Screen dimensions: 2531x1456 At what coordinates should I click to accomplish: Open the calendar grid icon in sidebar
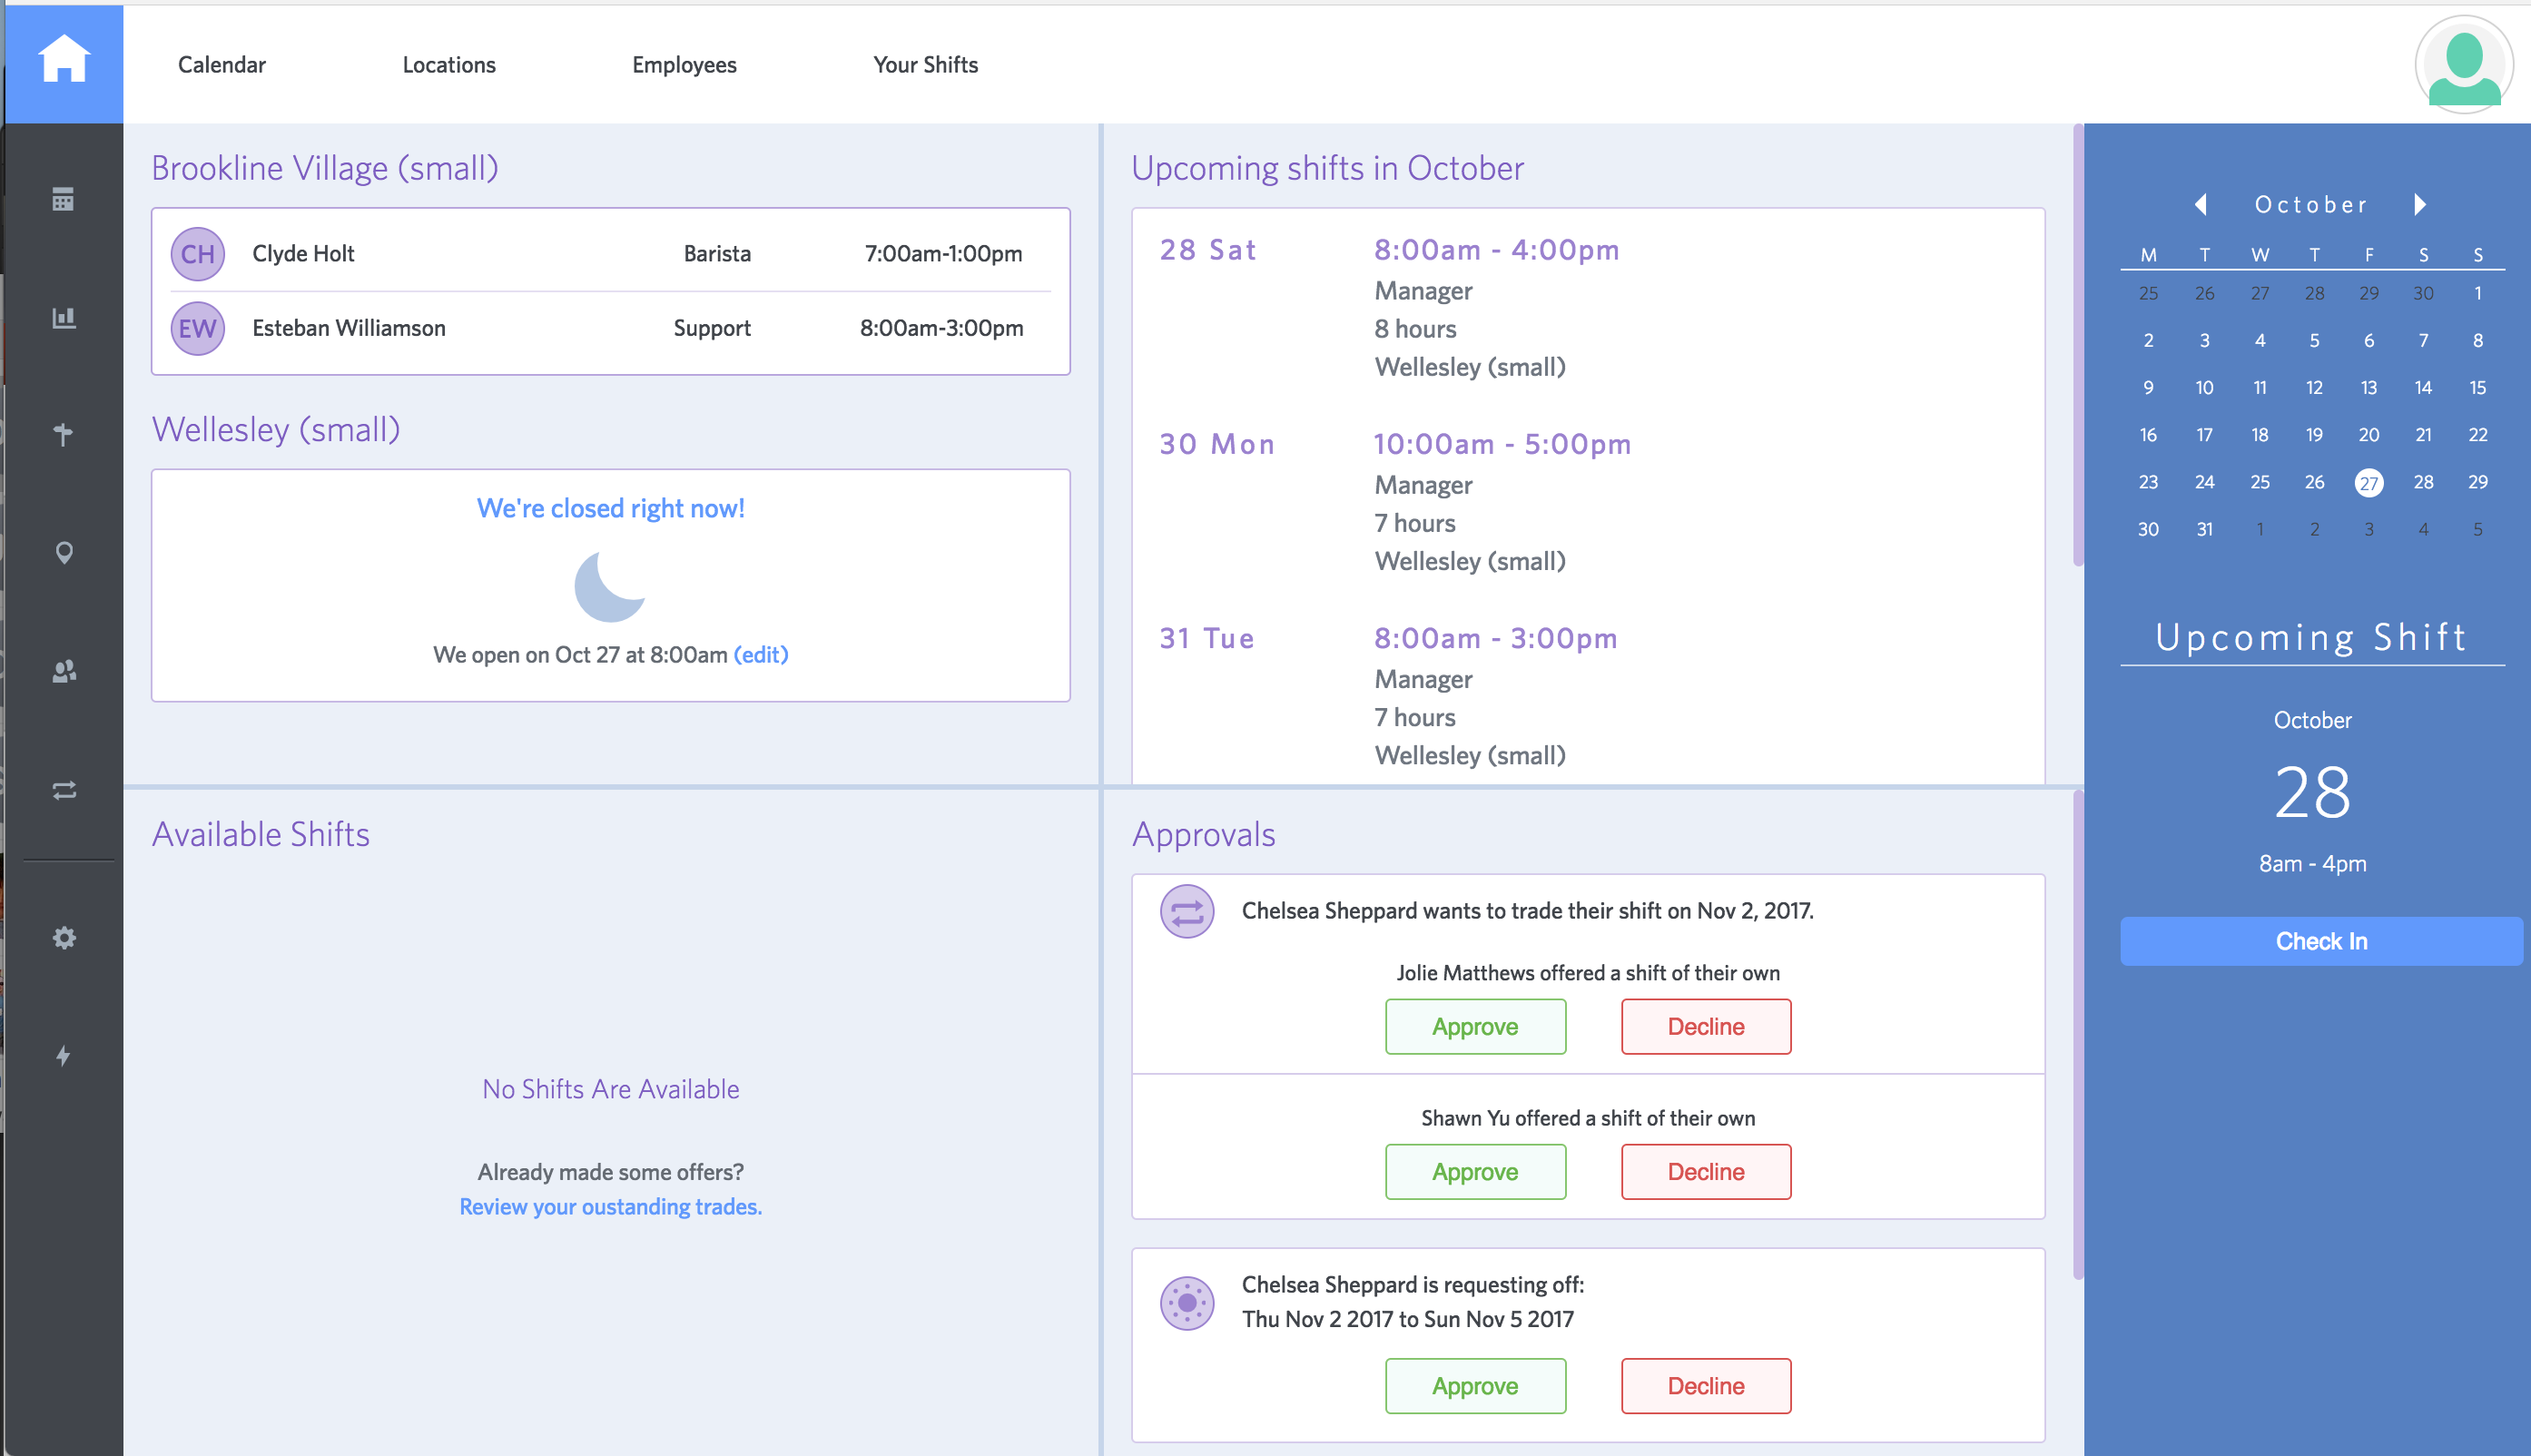click(64, 199)
